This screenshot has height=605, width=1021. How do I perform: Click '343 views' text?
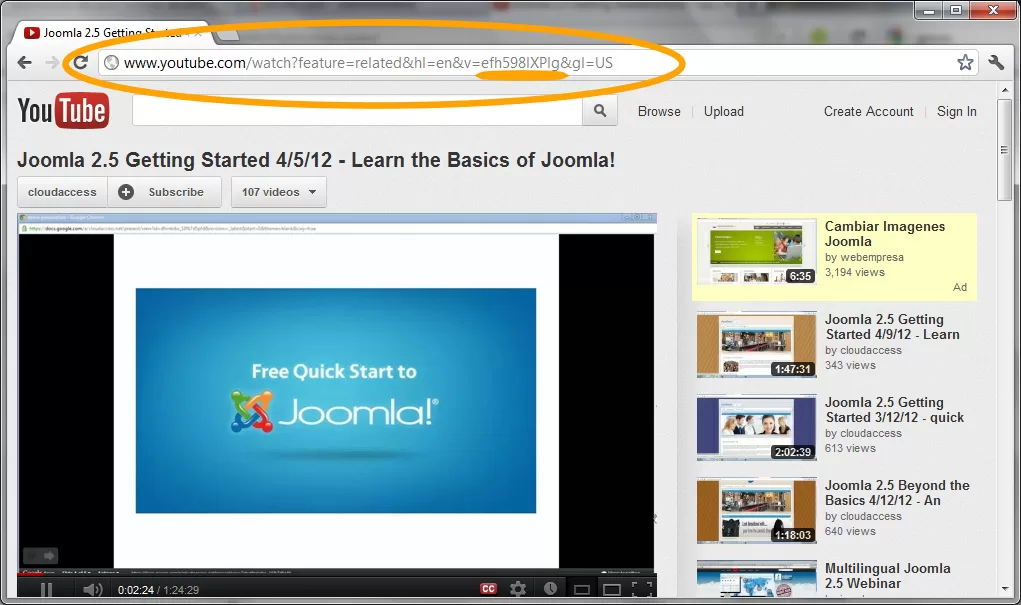point(850,365)
